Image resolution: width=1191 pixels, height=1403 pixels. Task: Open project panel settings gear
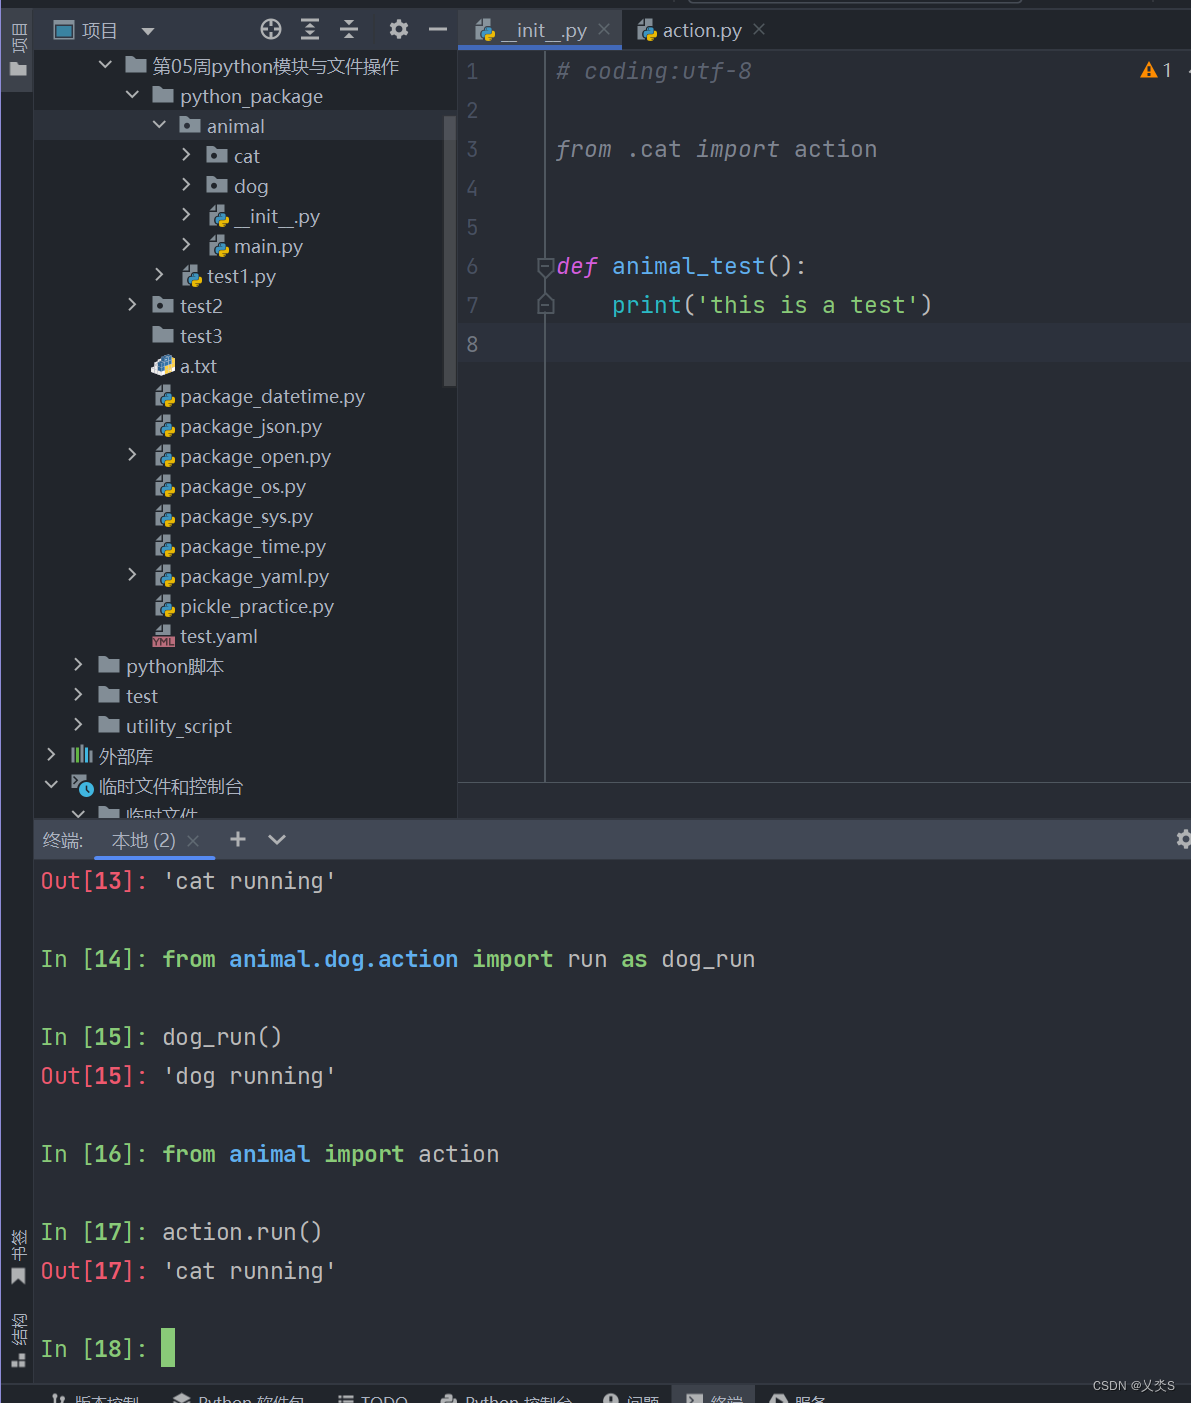pos(399,30)
